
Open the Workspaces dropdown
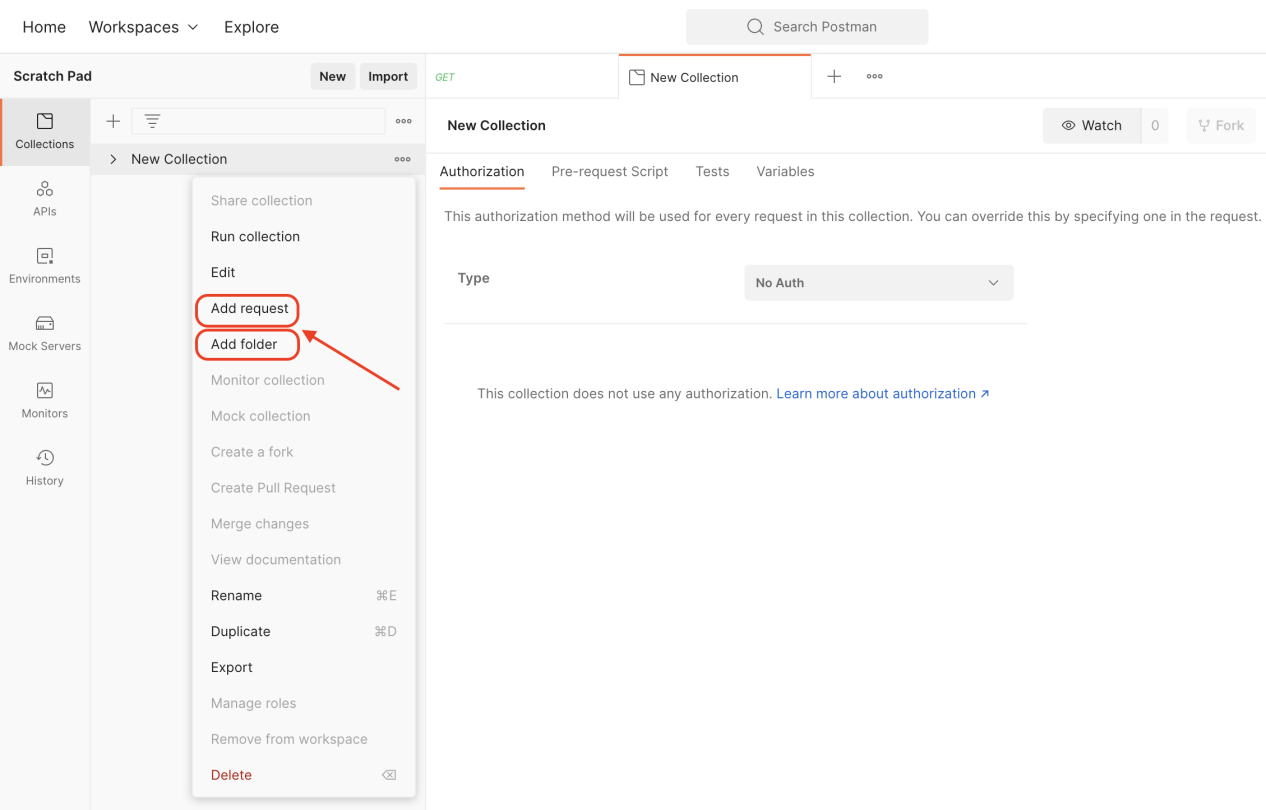(143, 27)
